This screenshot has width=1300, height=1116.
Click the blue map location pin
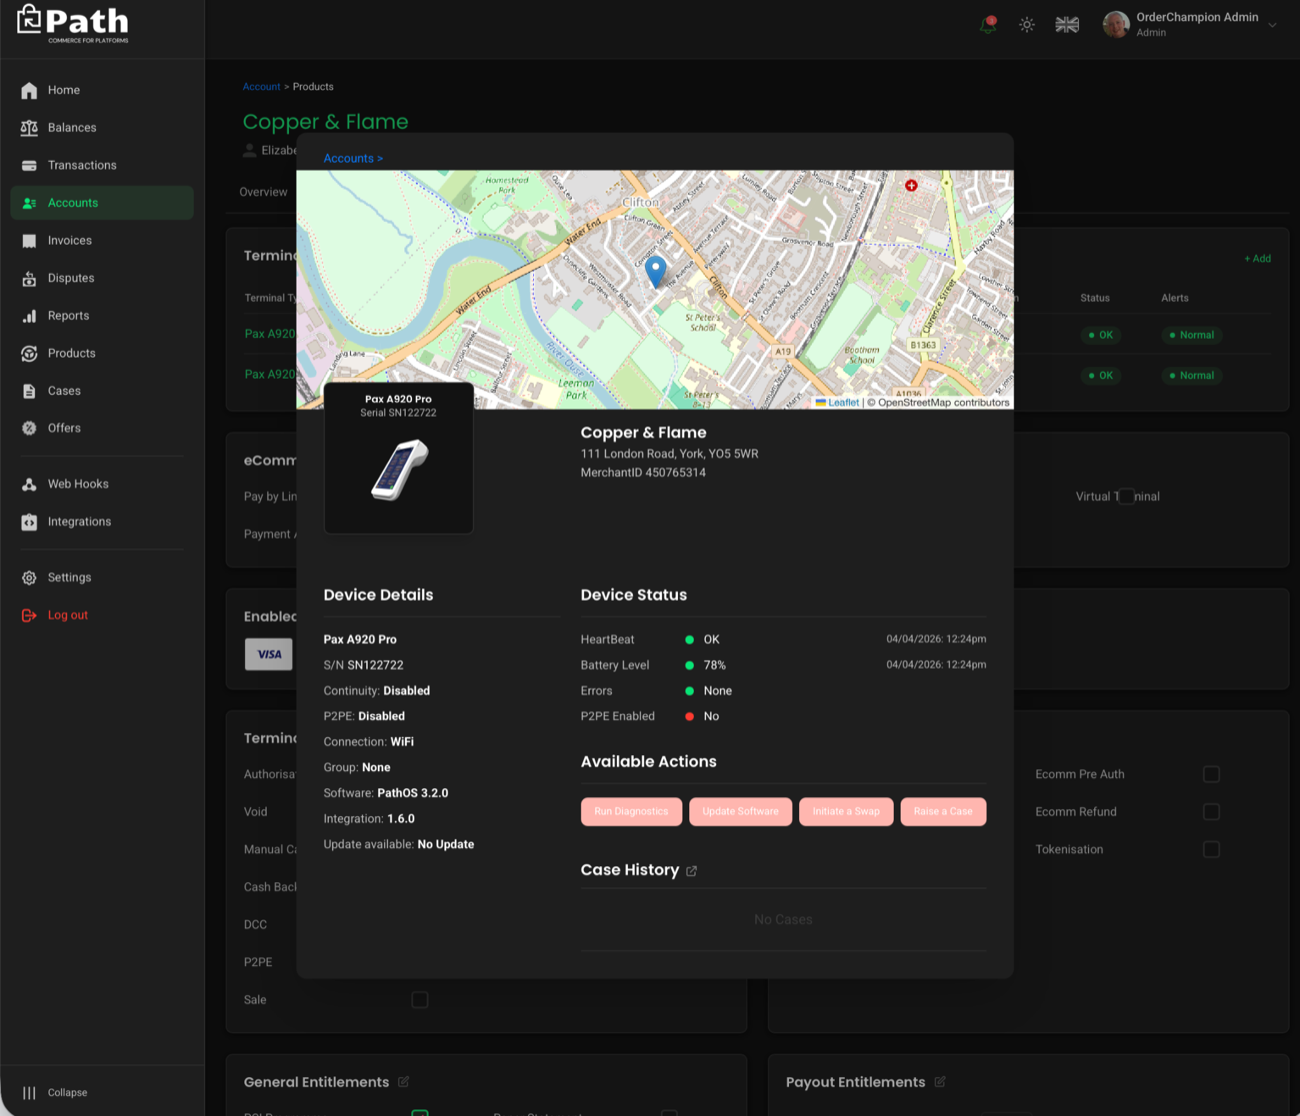(x=656, y=271)
